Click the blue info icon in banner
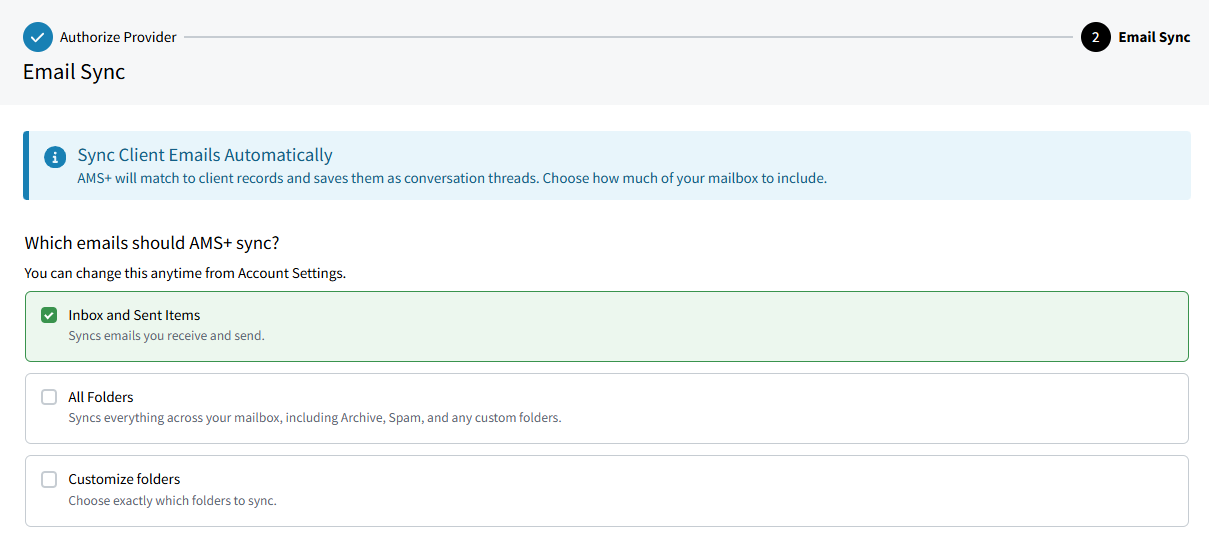 (55, 158)
